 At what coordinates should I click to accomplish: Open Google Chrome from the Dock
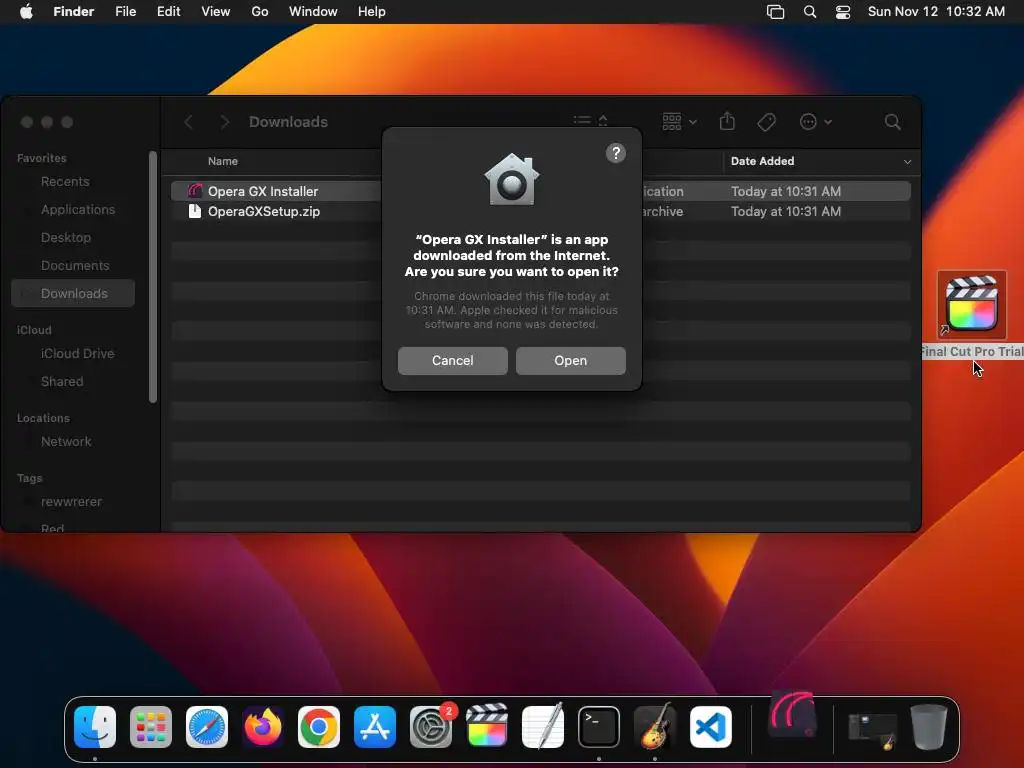click(319, 727)
